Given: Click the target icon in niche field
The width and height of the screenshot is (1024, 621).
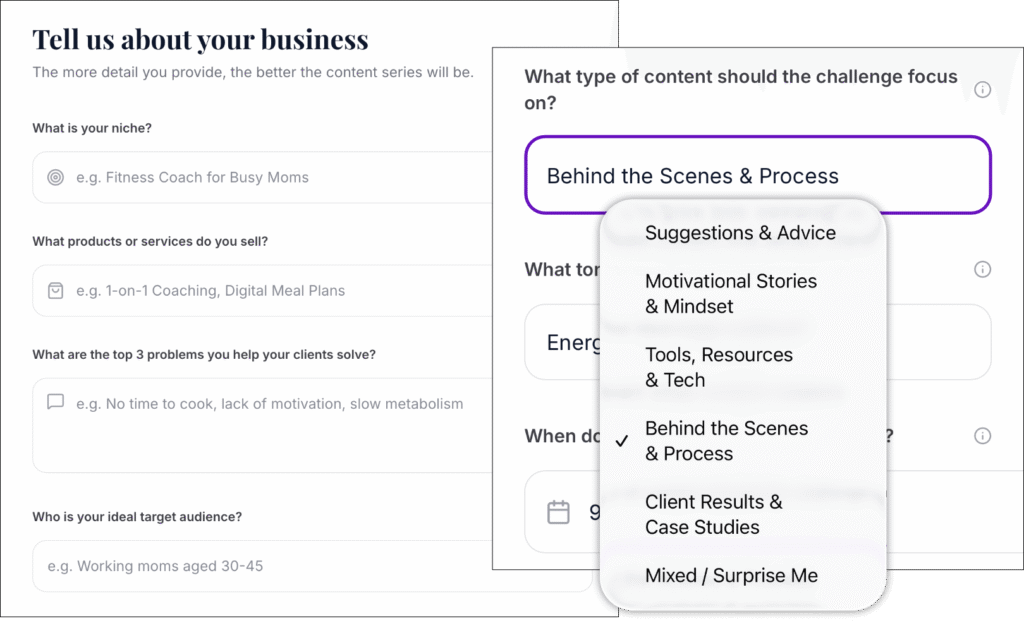Looking at the screenshot, I should pos(56,178).
